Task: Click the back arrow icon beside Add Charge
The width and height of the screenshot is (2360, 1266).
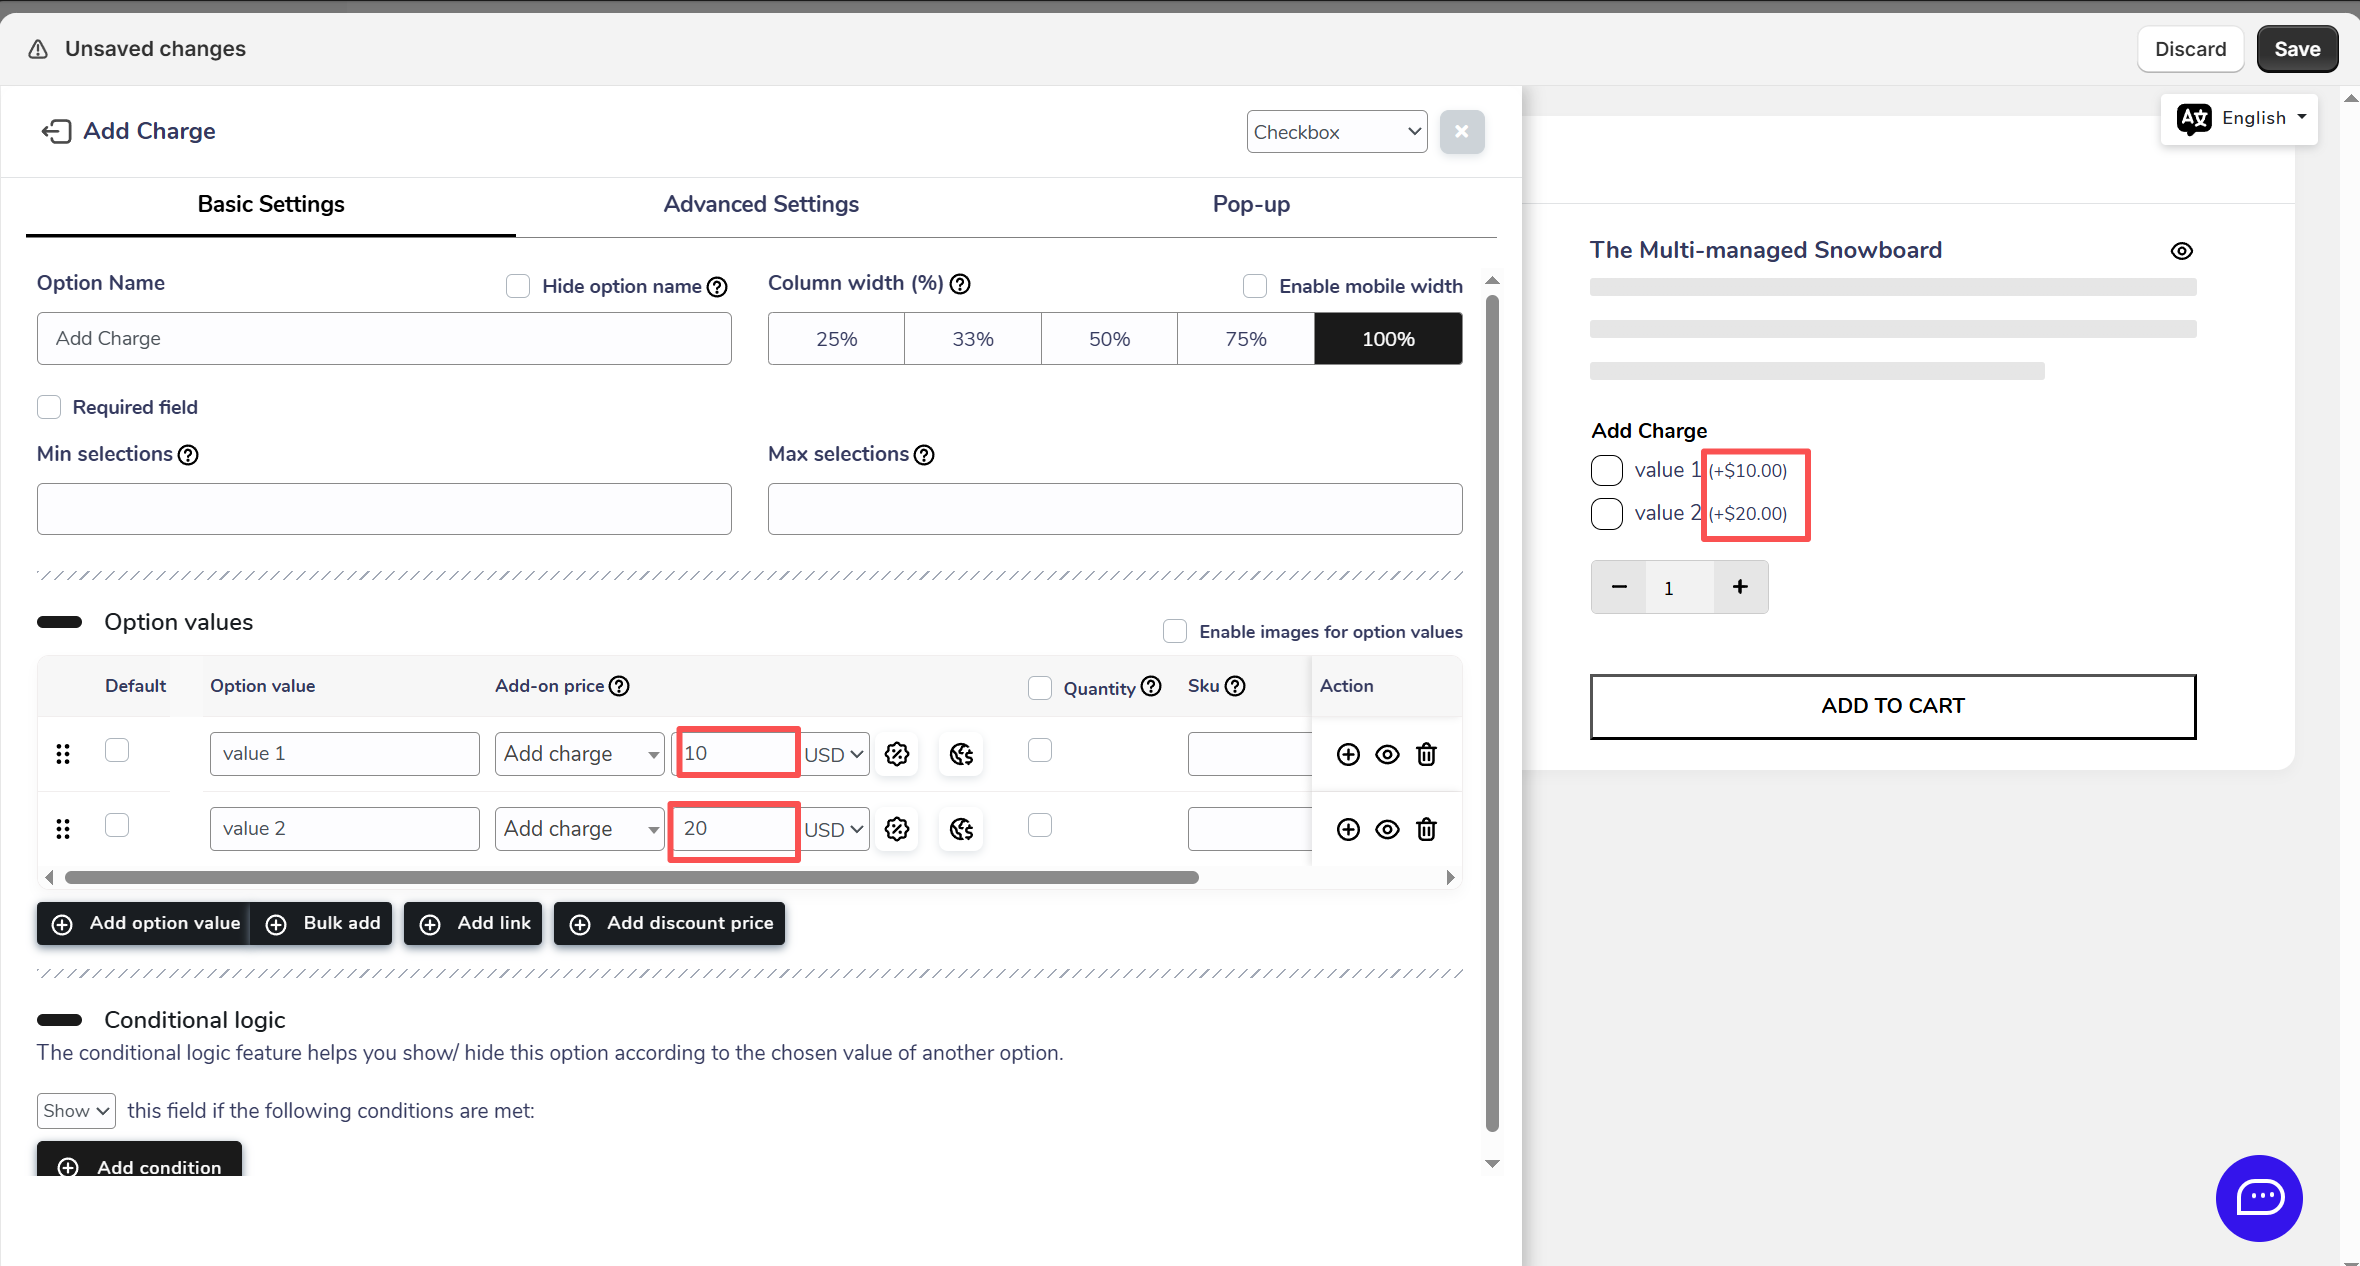Action: (x=56, y=131)
